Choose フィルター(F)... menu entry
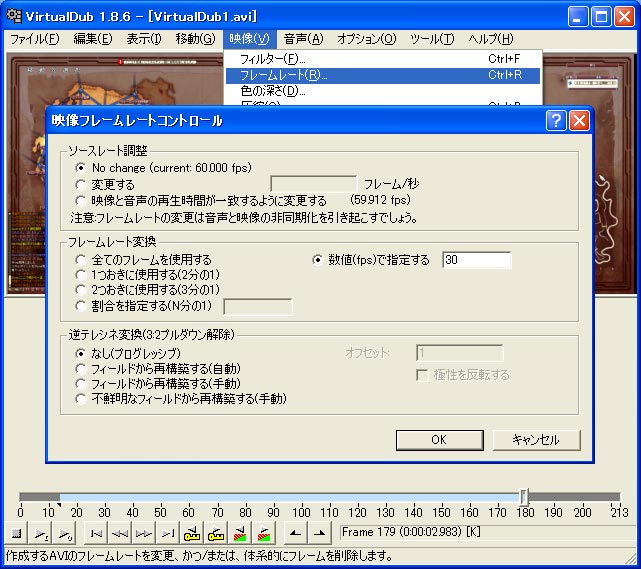Viewport: 641px width, 569px height. (x=383, y=59)
